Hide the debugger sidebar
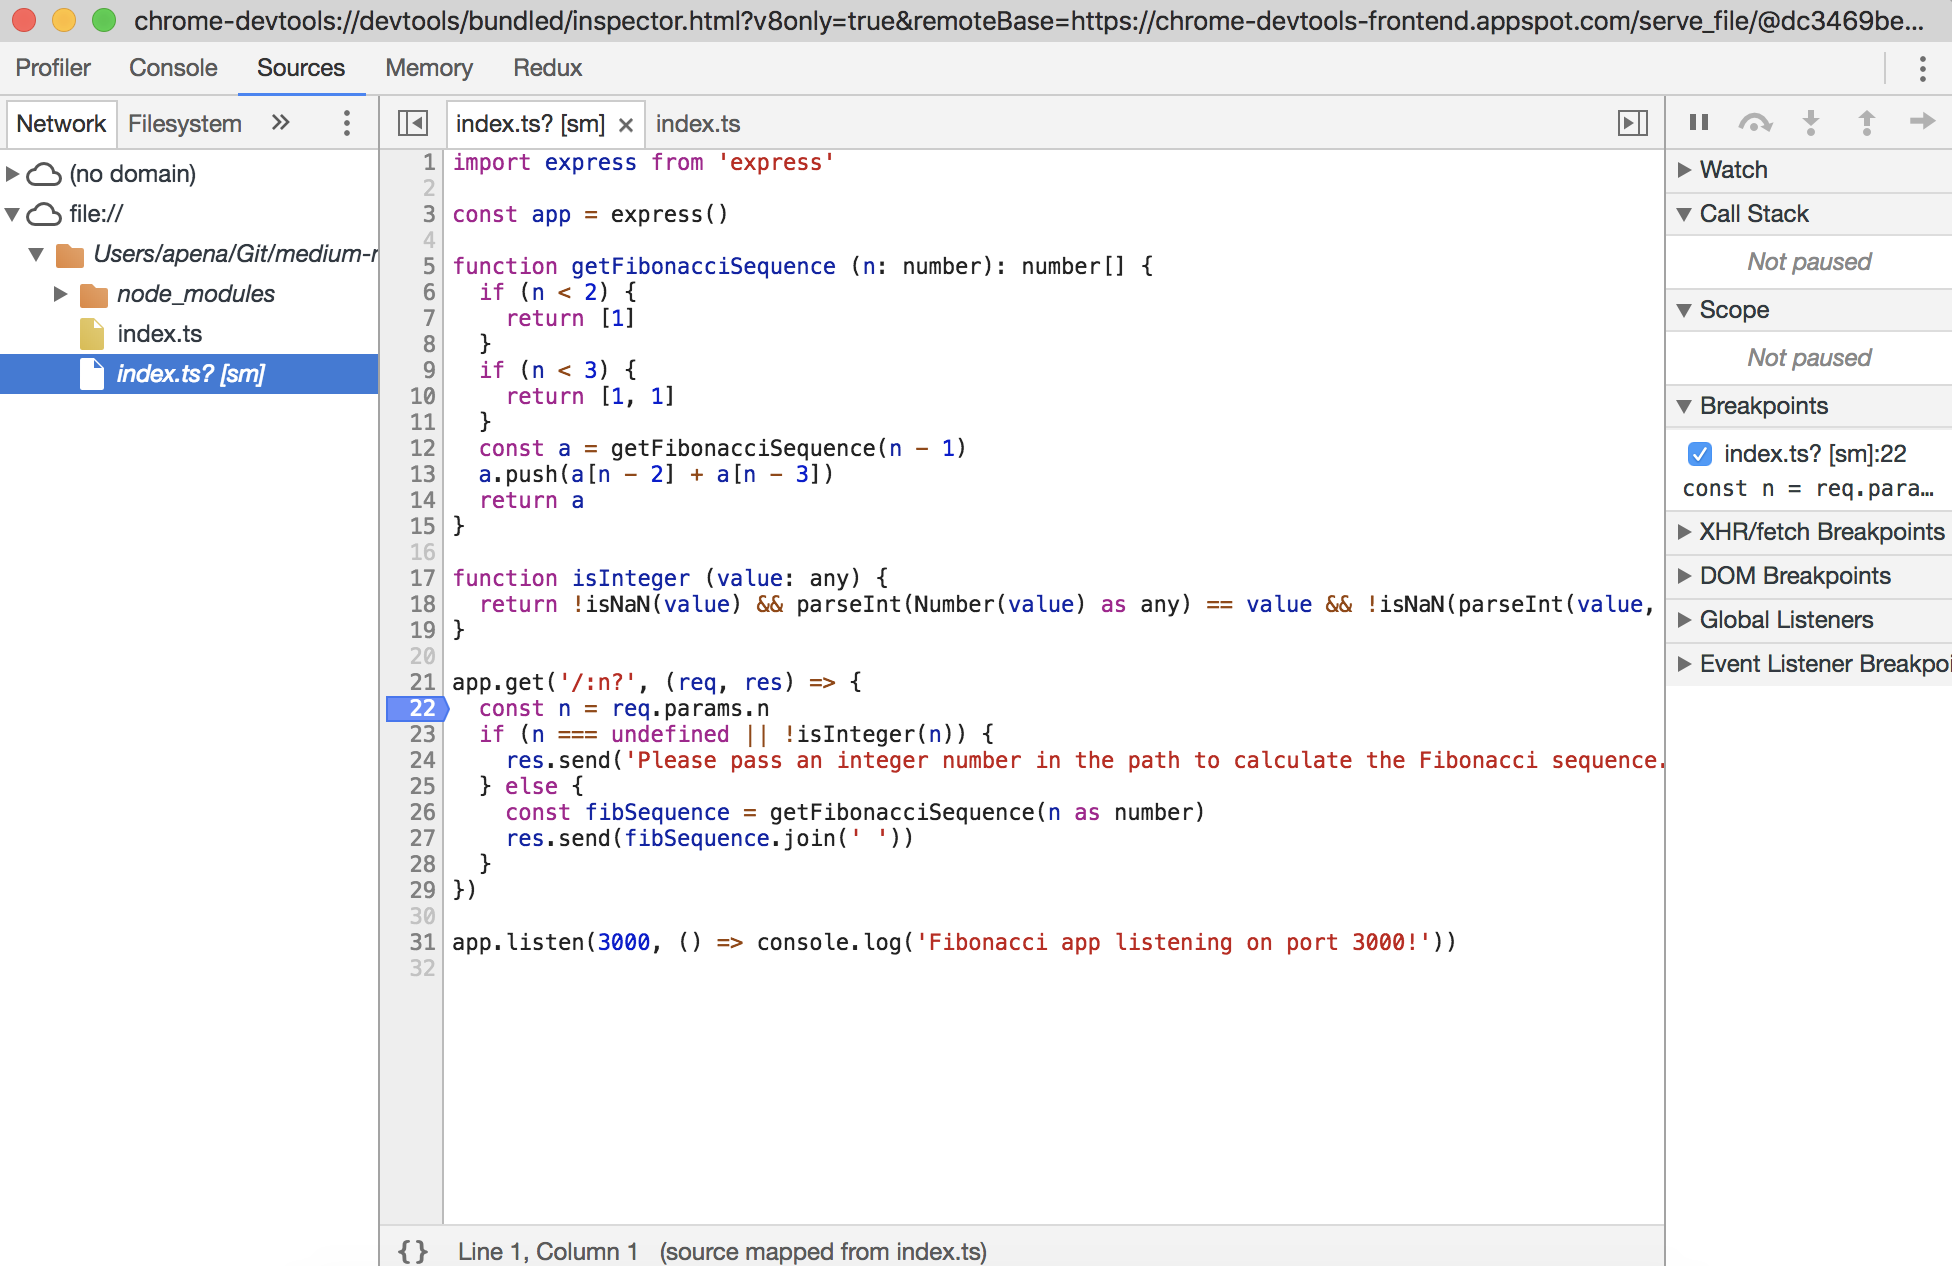 point(1632,123)
